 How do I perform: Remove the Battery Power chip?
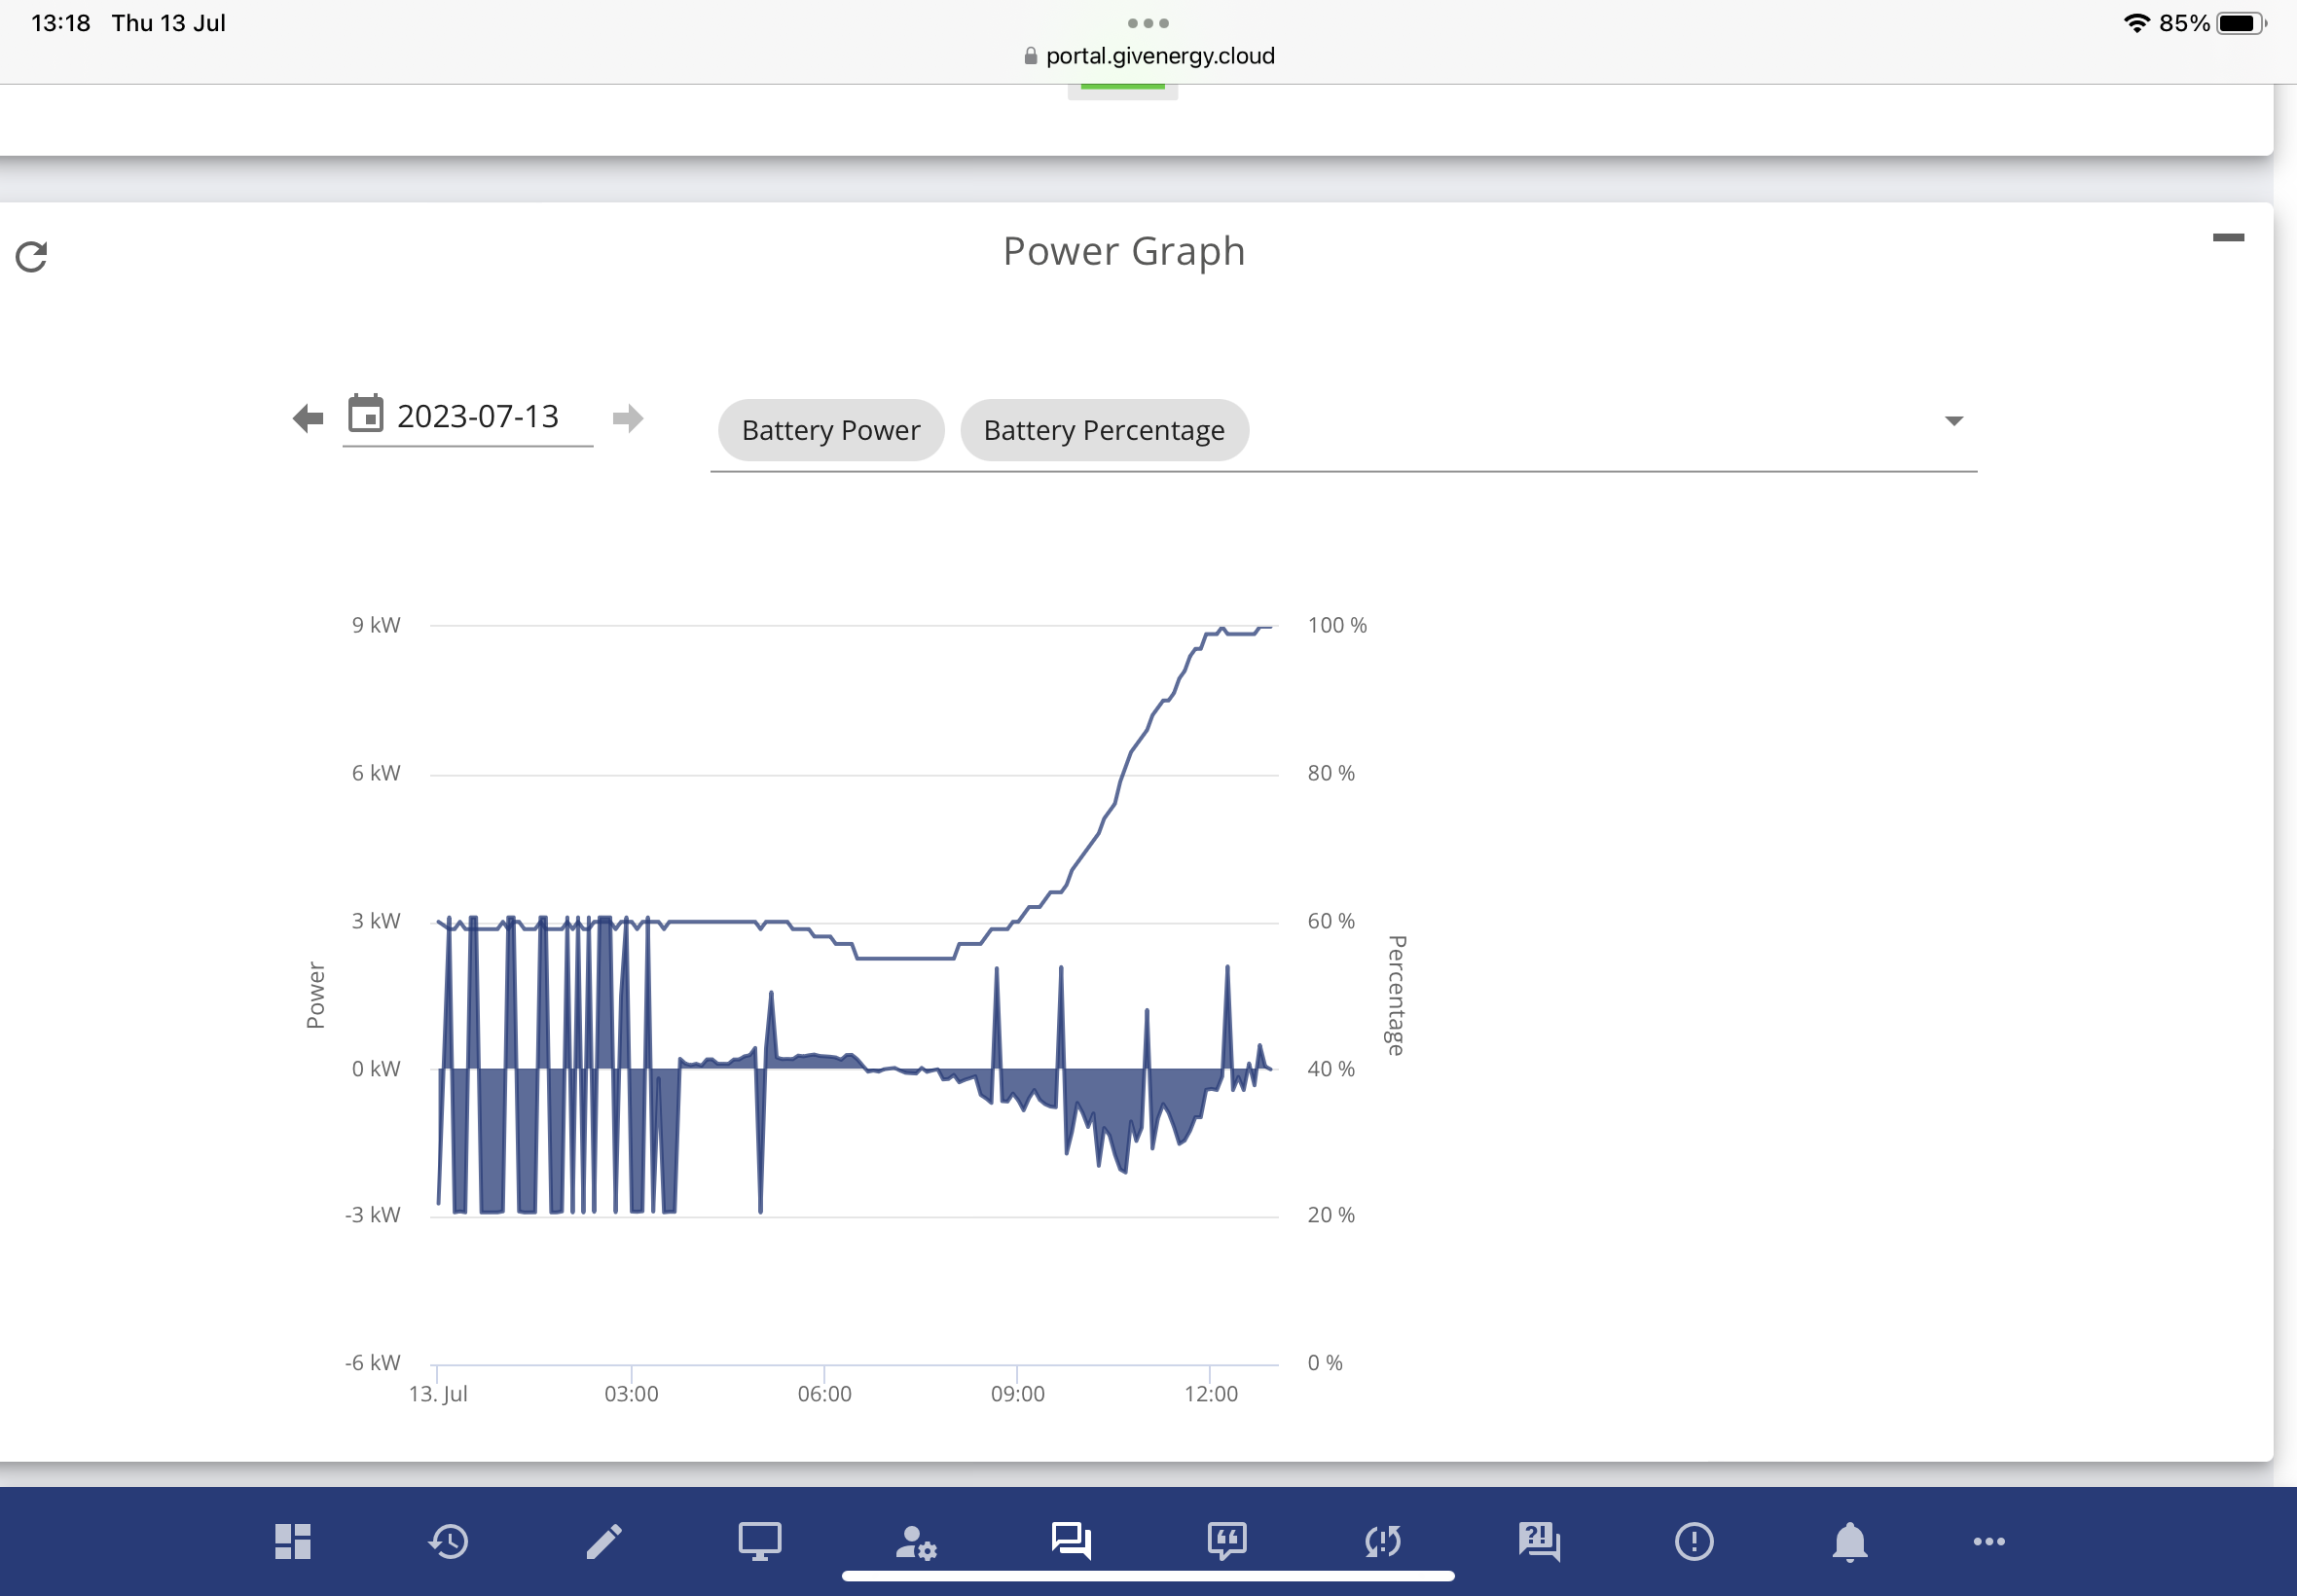(831, 430)
